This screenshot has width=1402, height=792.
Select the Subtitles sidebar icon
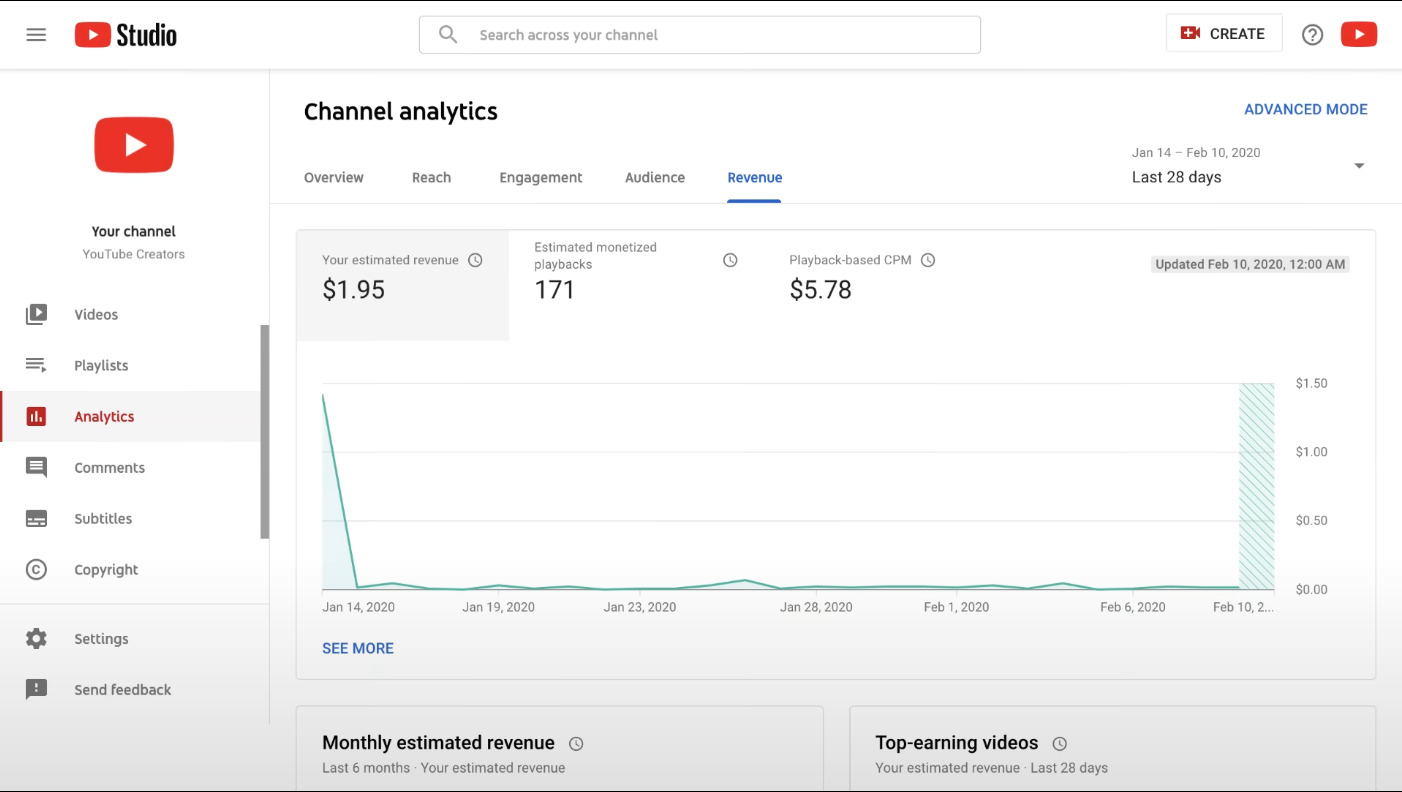[x=36, y=518]
